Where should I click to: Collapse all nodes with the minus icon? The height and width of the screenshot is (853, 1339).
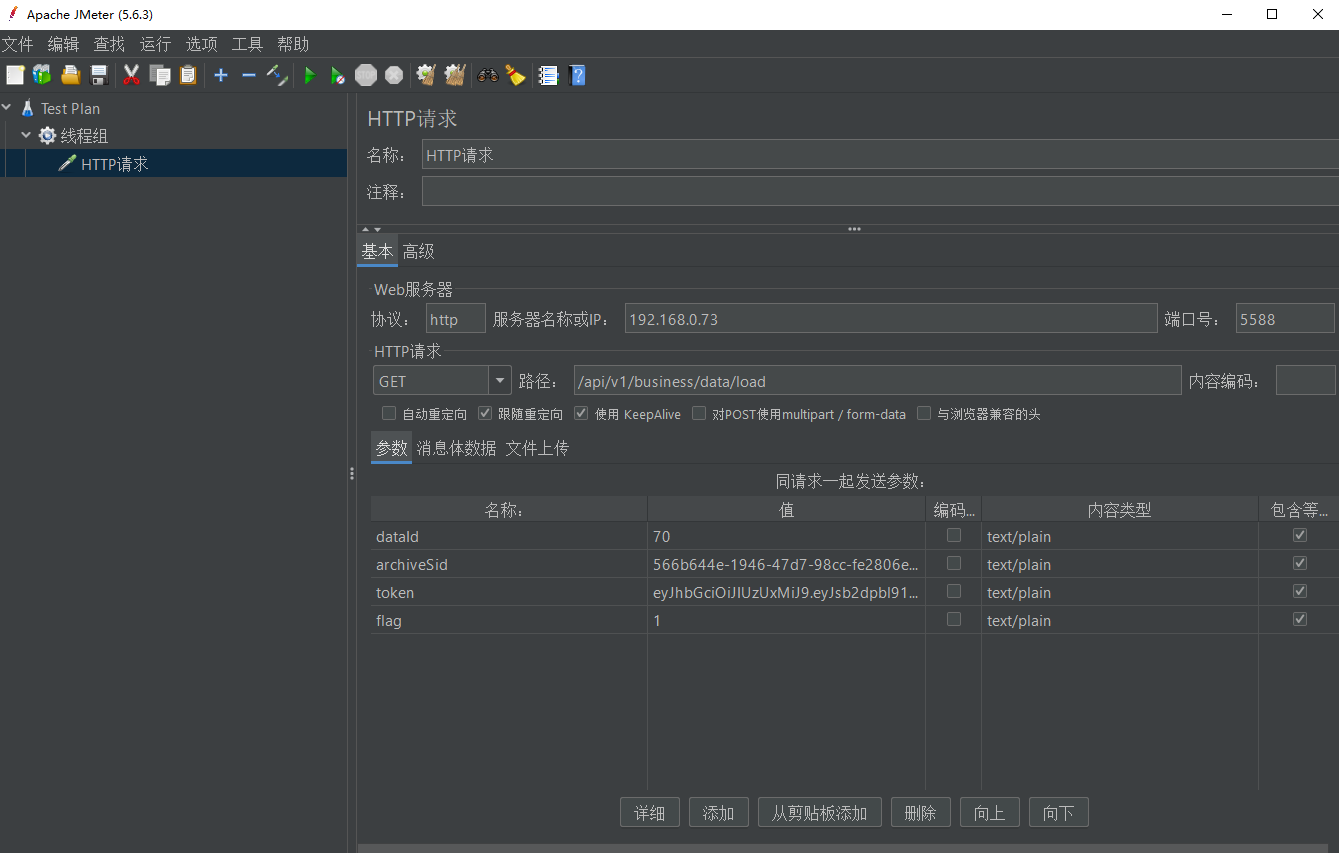click(x=249, y=75)
